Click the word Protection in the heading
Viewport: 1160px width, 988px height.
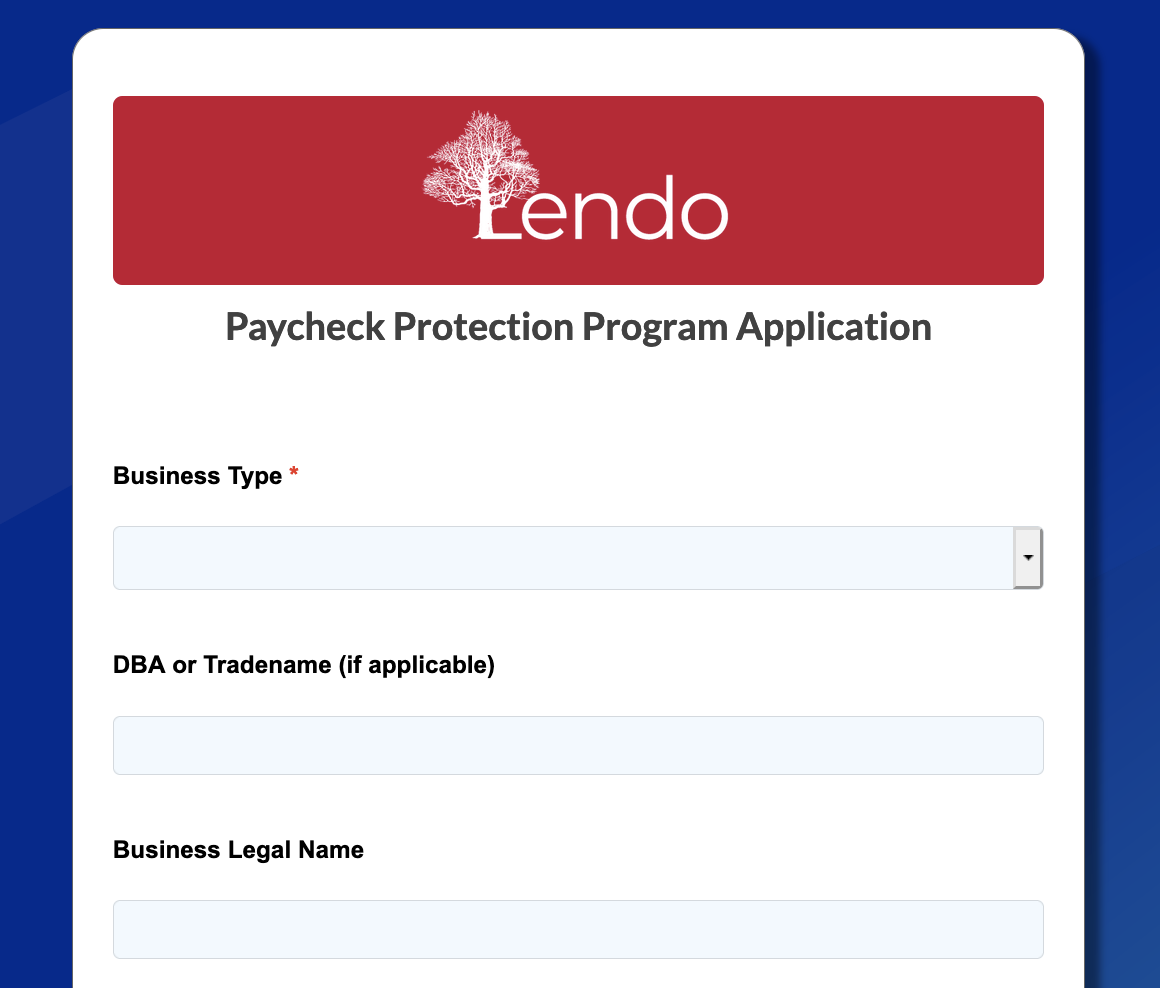click(483, 327)
